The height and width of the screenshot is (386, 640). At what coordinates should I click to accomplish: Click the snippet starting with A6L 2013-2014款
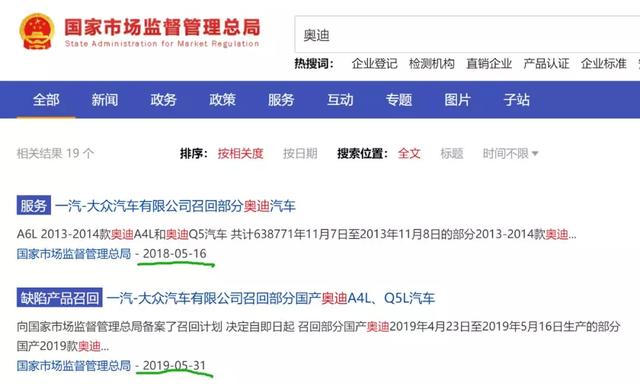coord(296,234)
